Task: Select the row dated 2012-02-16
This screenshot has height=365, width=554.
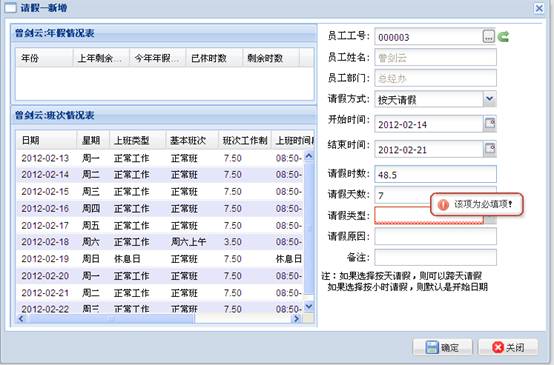Action: tap(160, 208)
